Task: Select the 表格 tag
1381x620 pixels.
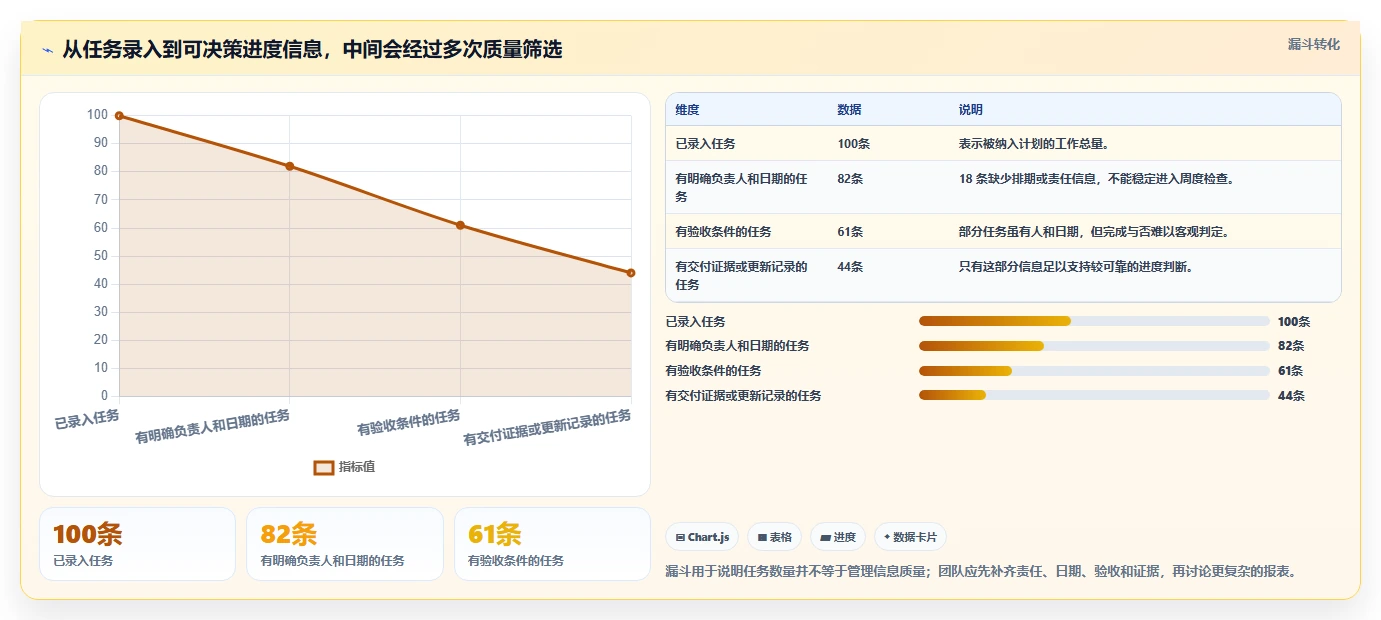Action: point(774,537)
